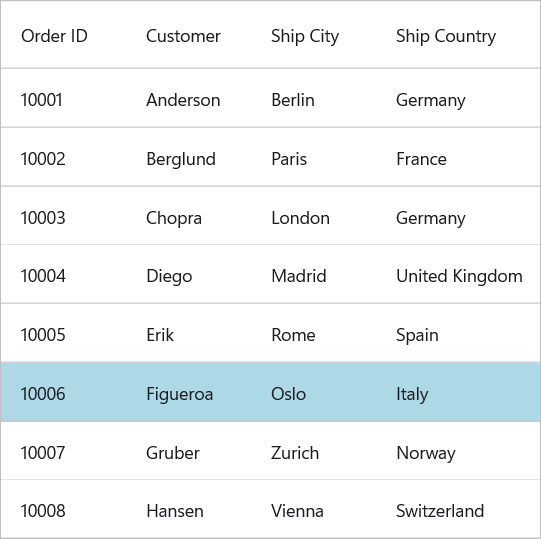Click the United Kingdom country cell
Screen dimensions: 541x539
point(458,274)
